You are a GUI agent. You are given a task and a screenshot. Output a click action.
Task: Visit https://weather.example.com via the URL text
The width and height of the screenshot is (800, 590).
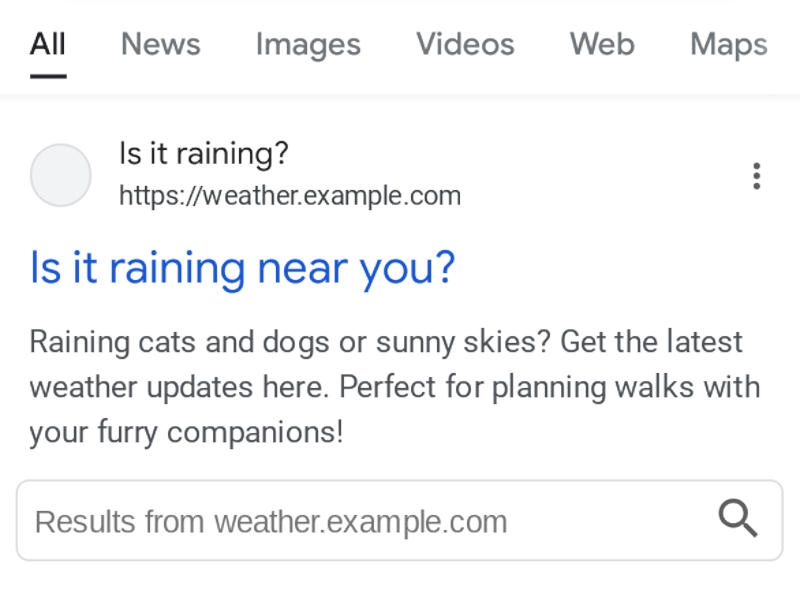pyautogui.click(x=291, y=195)
